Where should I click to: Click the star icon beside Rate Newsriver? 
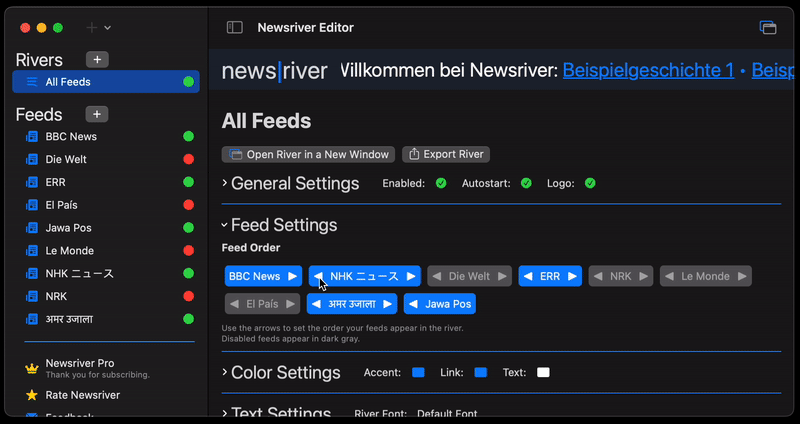[x=32, y=395]
